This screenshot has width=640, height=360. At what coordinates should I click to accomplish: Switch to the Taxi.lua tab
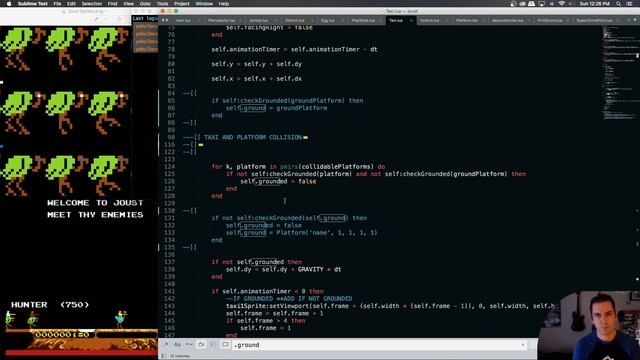(x=396, y=20)
